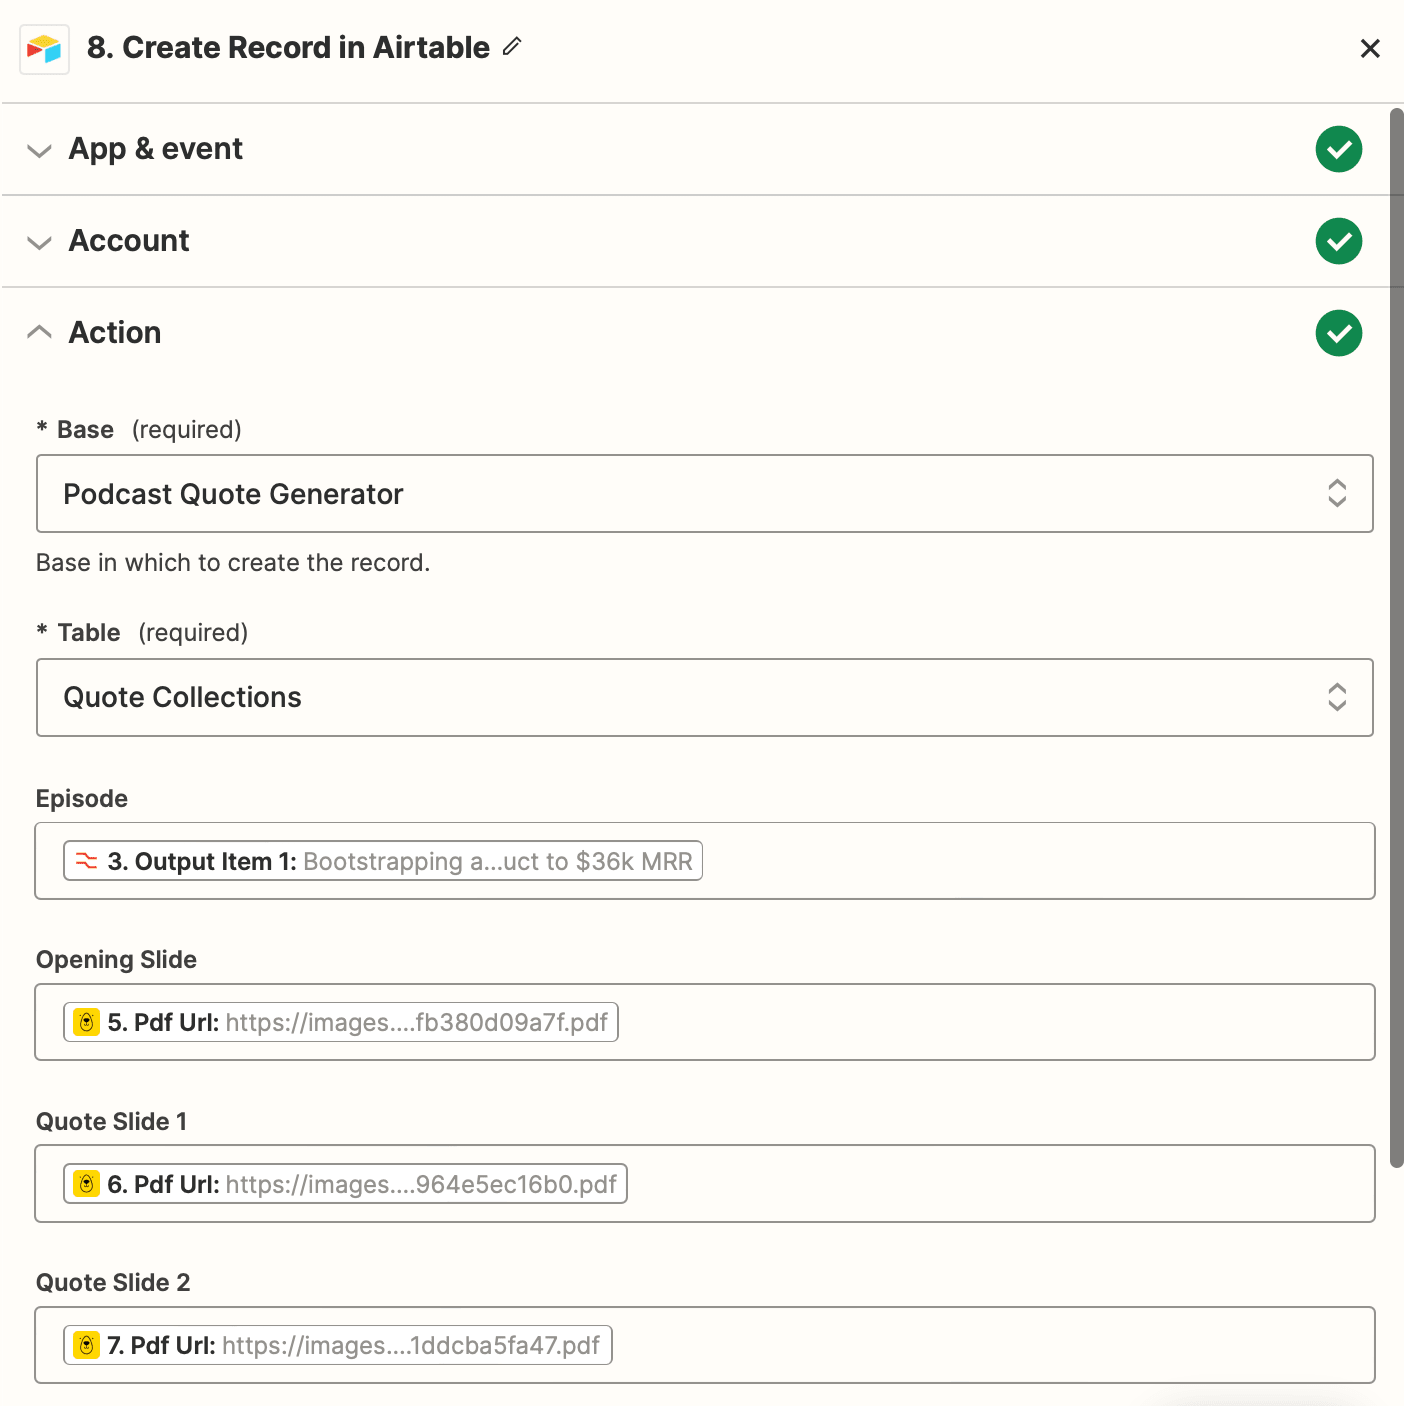
Task: Click the green checkmark beside Account
Action: coord(1338,241)
